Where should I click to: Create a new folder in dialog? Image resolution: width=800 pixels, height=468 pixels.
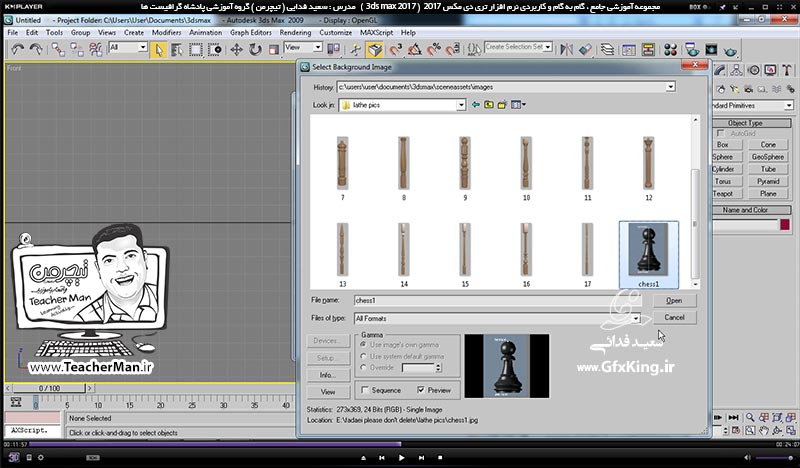(x=502, y=105)
